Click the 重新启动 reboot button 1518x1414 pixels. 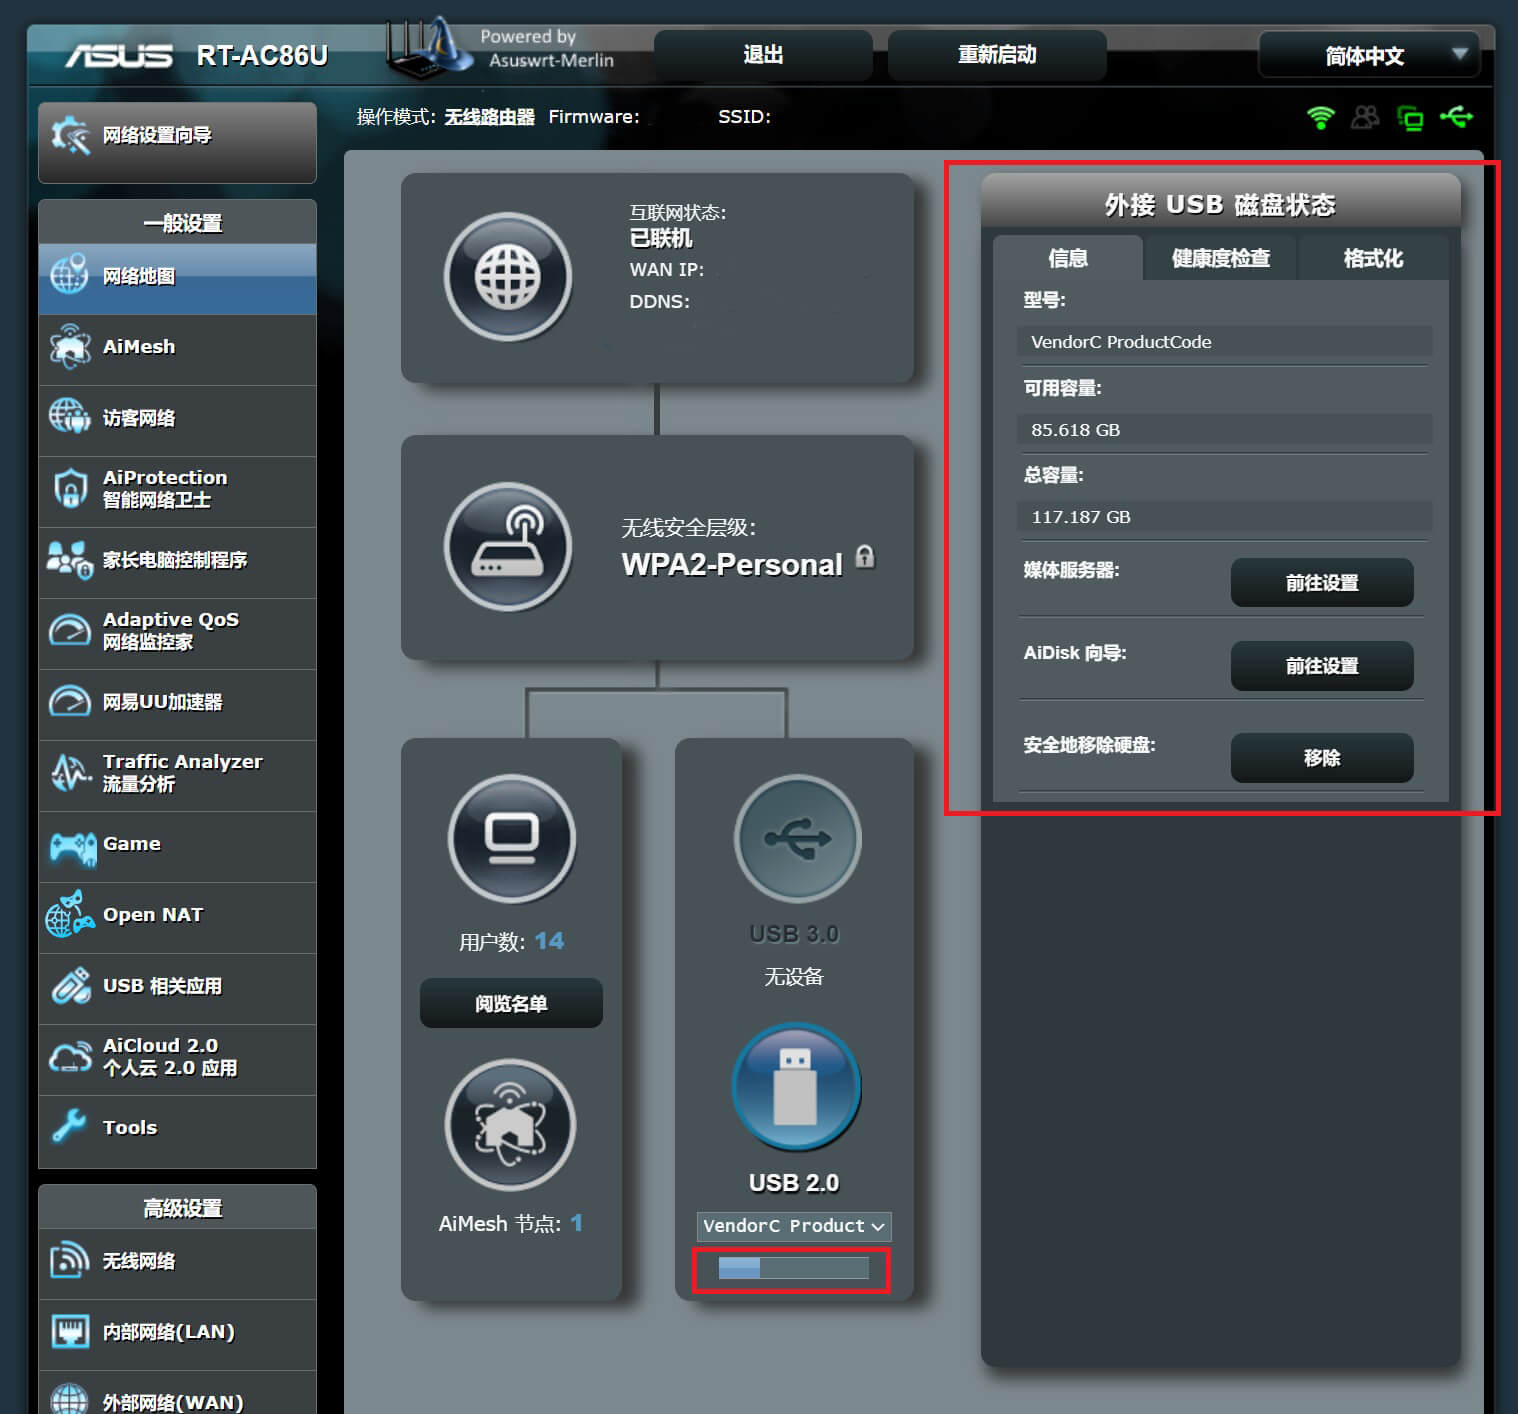(996, 55)
